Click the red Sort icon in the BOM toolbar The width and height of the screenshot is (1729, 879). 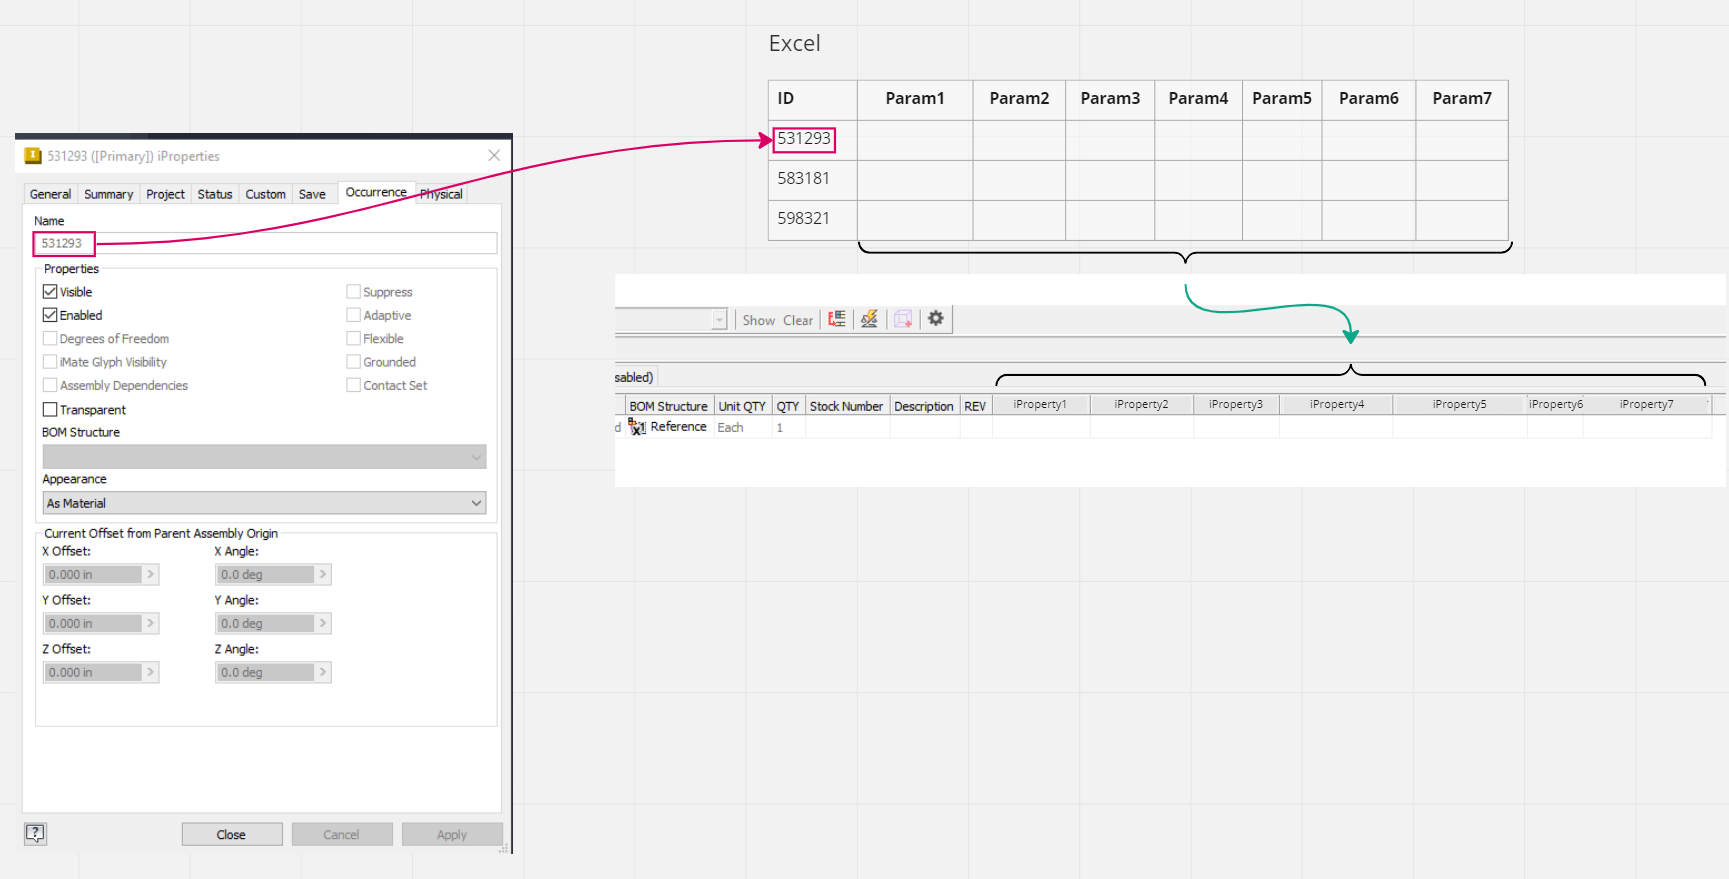coord(837,319)
